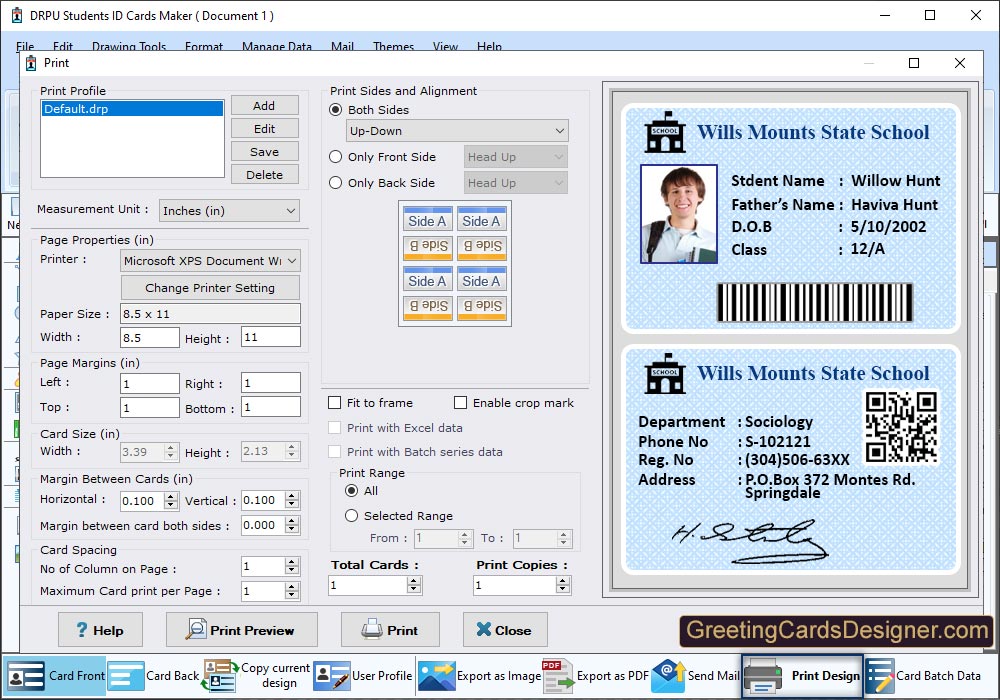Click Send Mail envelope icon

click(x=668, y=676)
